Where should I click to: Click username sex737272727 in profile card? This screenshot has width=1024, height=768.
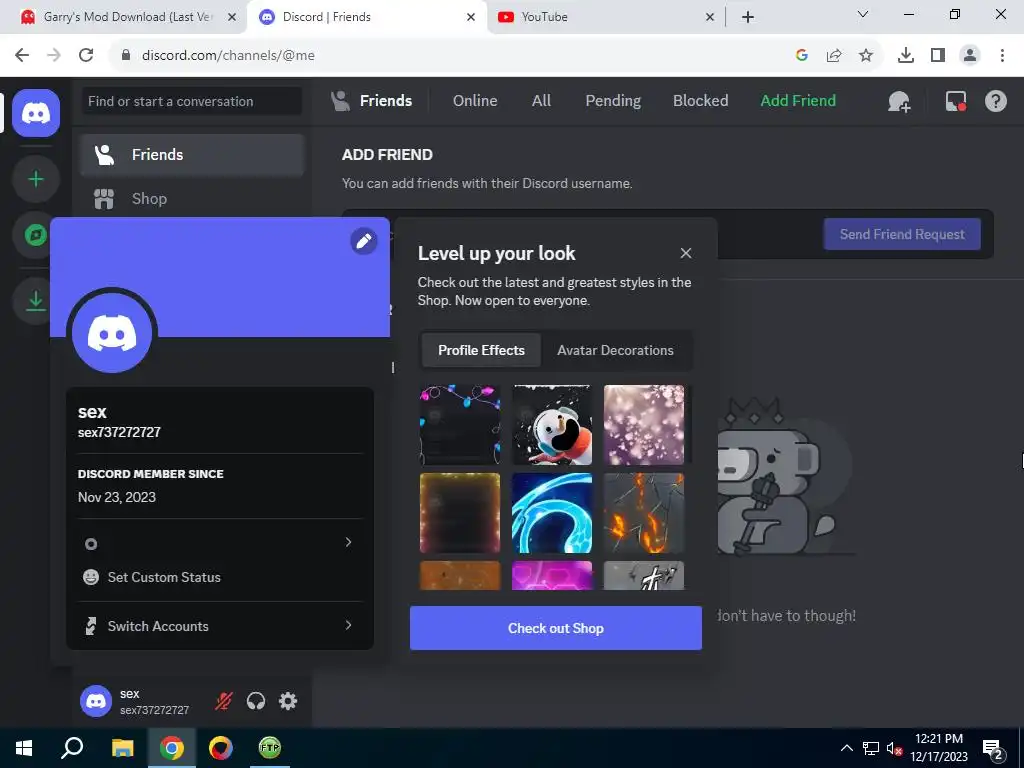pyautogui.click(x=119, y=432)
